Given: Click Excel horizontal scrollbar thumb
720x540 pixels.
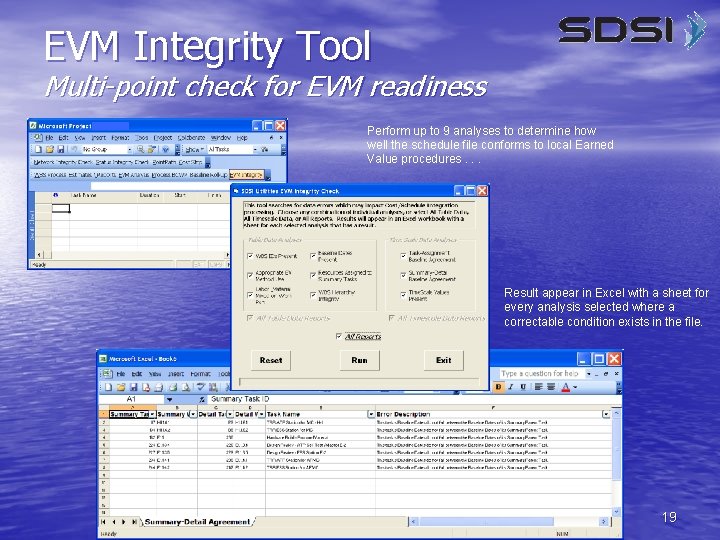Looking at the screenshot, I should pos(487,522).
